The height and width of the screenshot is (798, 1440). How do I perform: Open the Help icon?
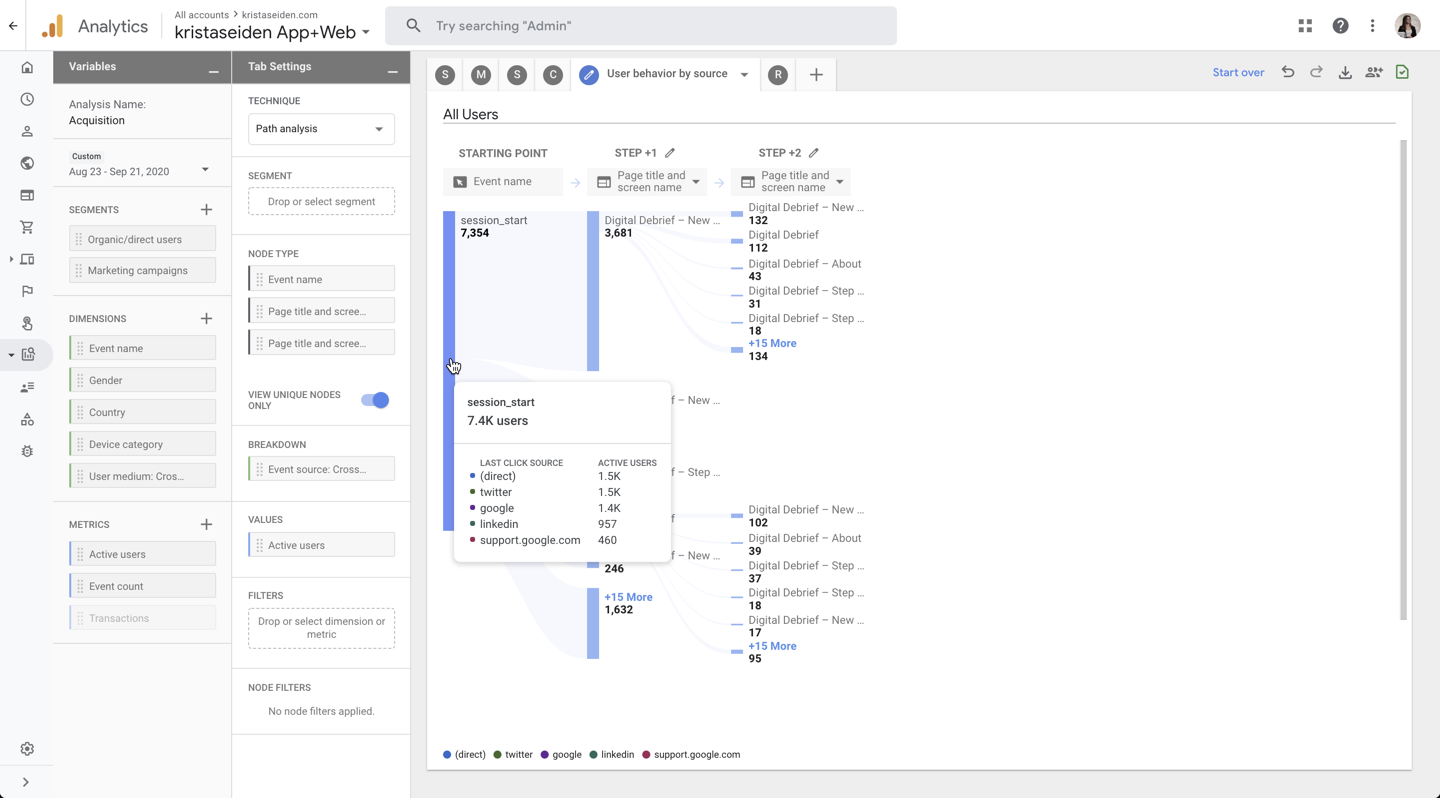pyautogui.click(x=1340, y=26)
